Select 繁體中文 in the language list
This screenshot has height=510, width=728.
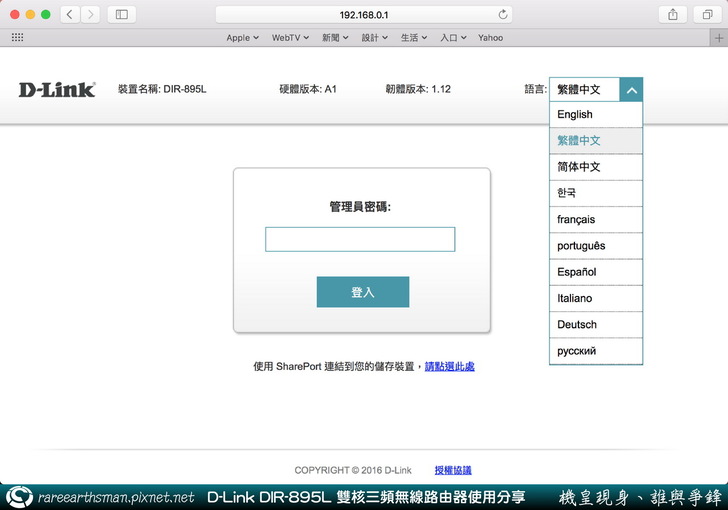(x=596, y=141)
